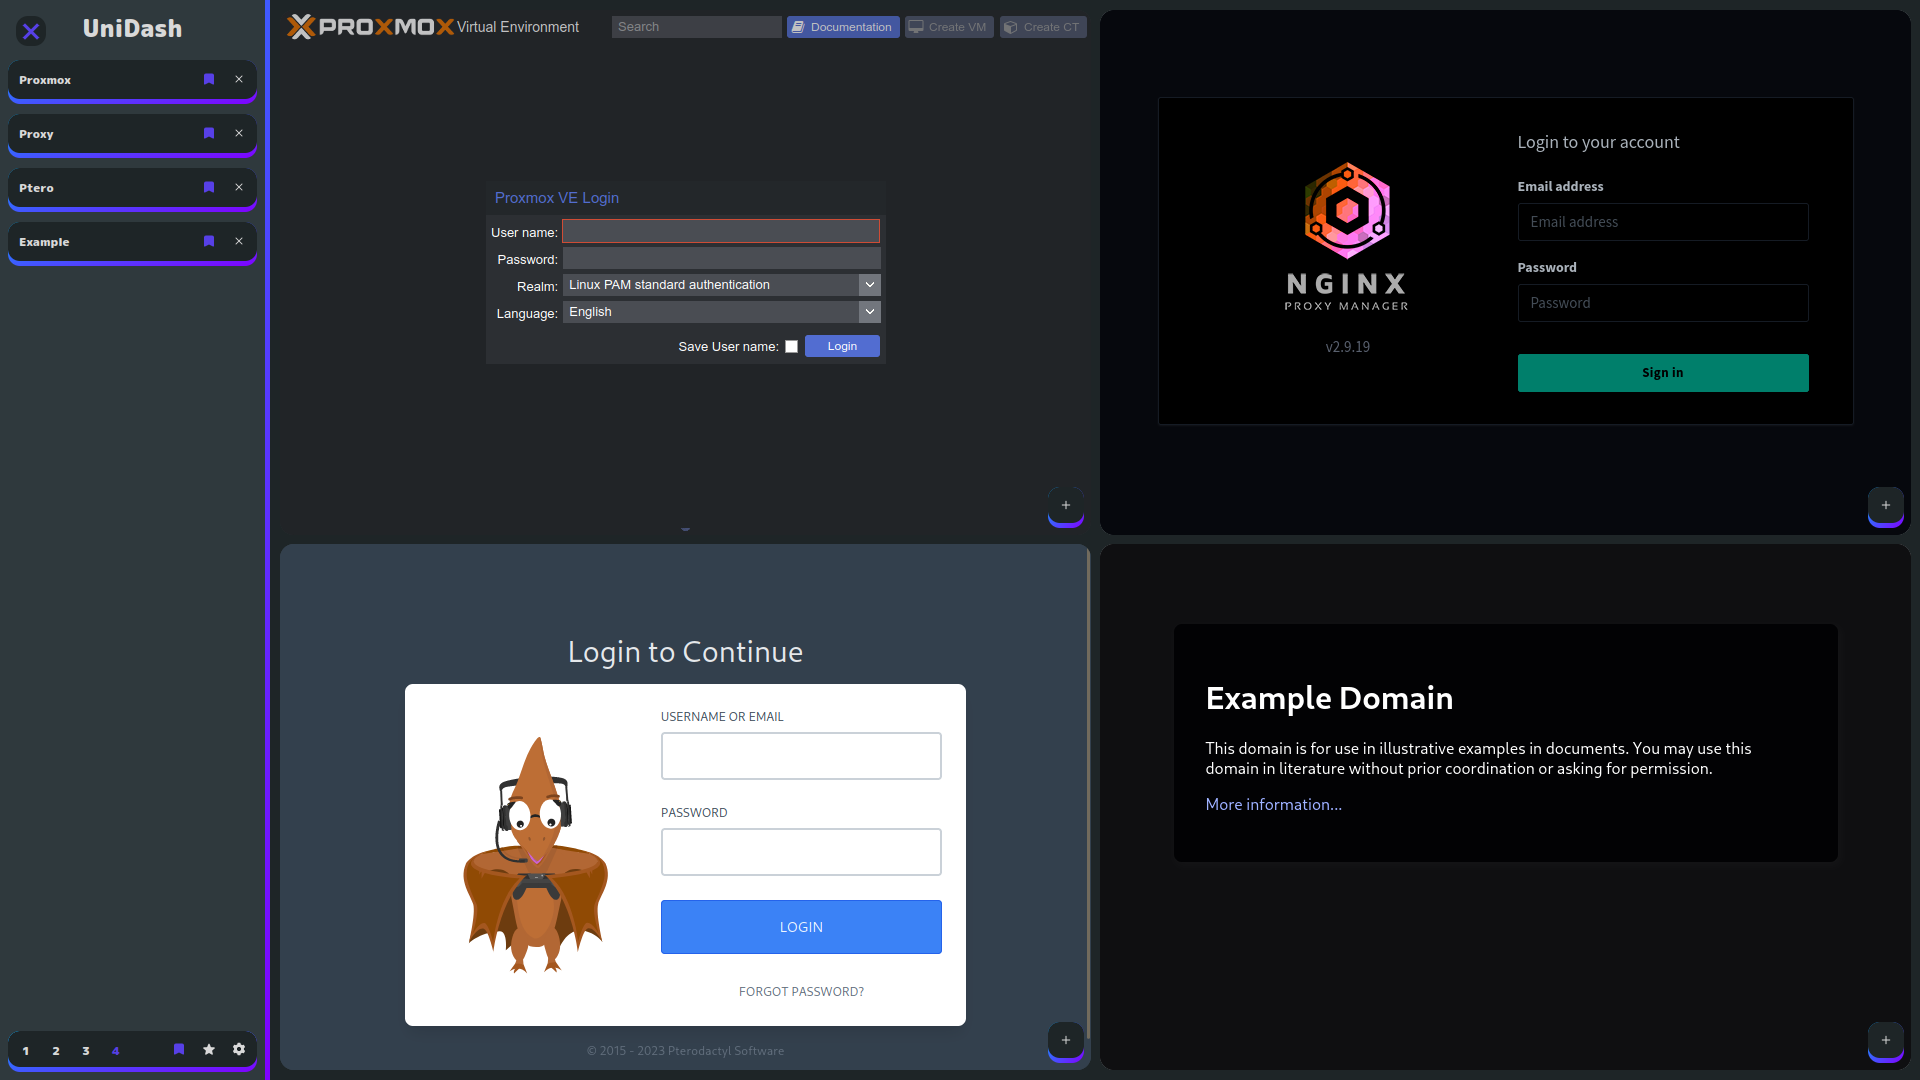Click the v2.9.19 version text
This screenshot has width=1920, height=1080.
pos(1347,347)
